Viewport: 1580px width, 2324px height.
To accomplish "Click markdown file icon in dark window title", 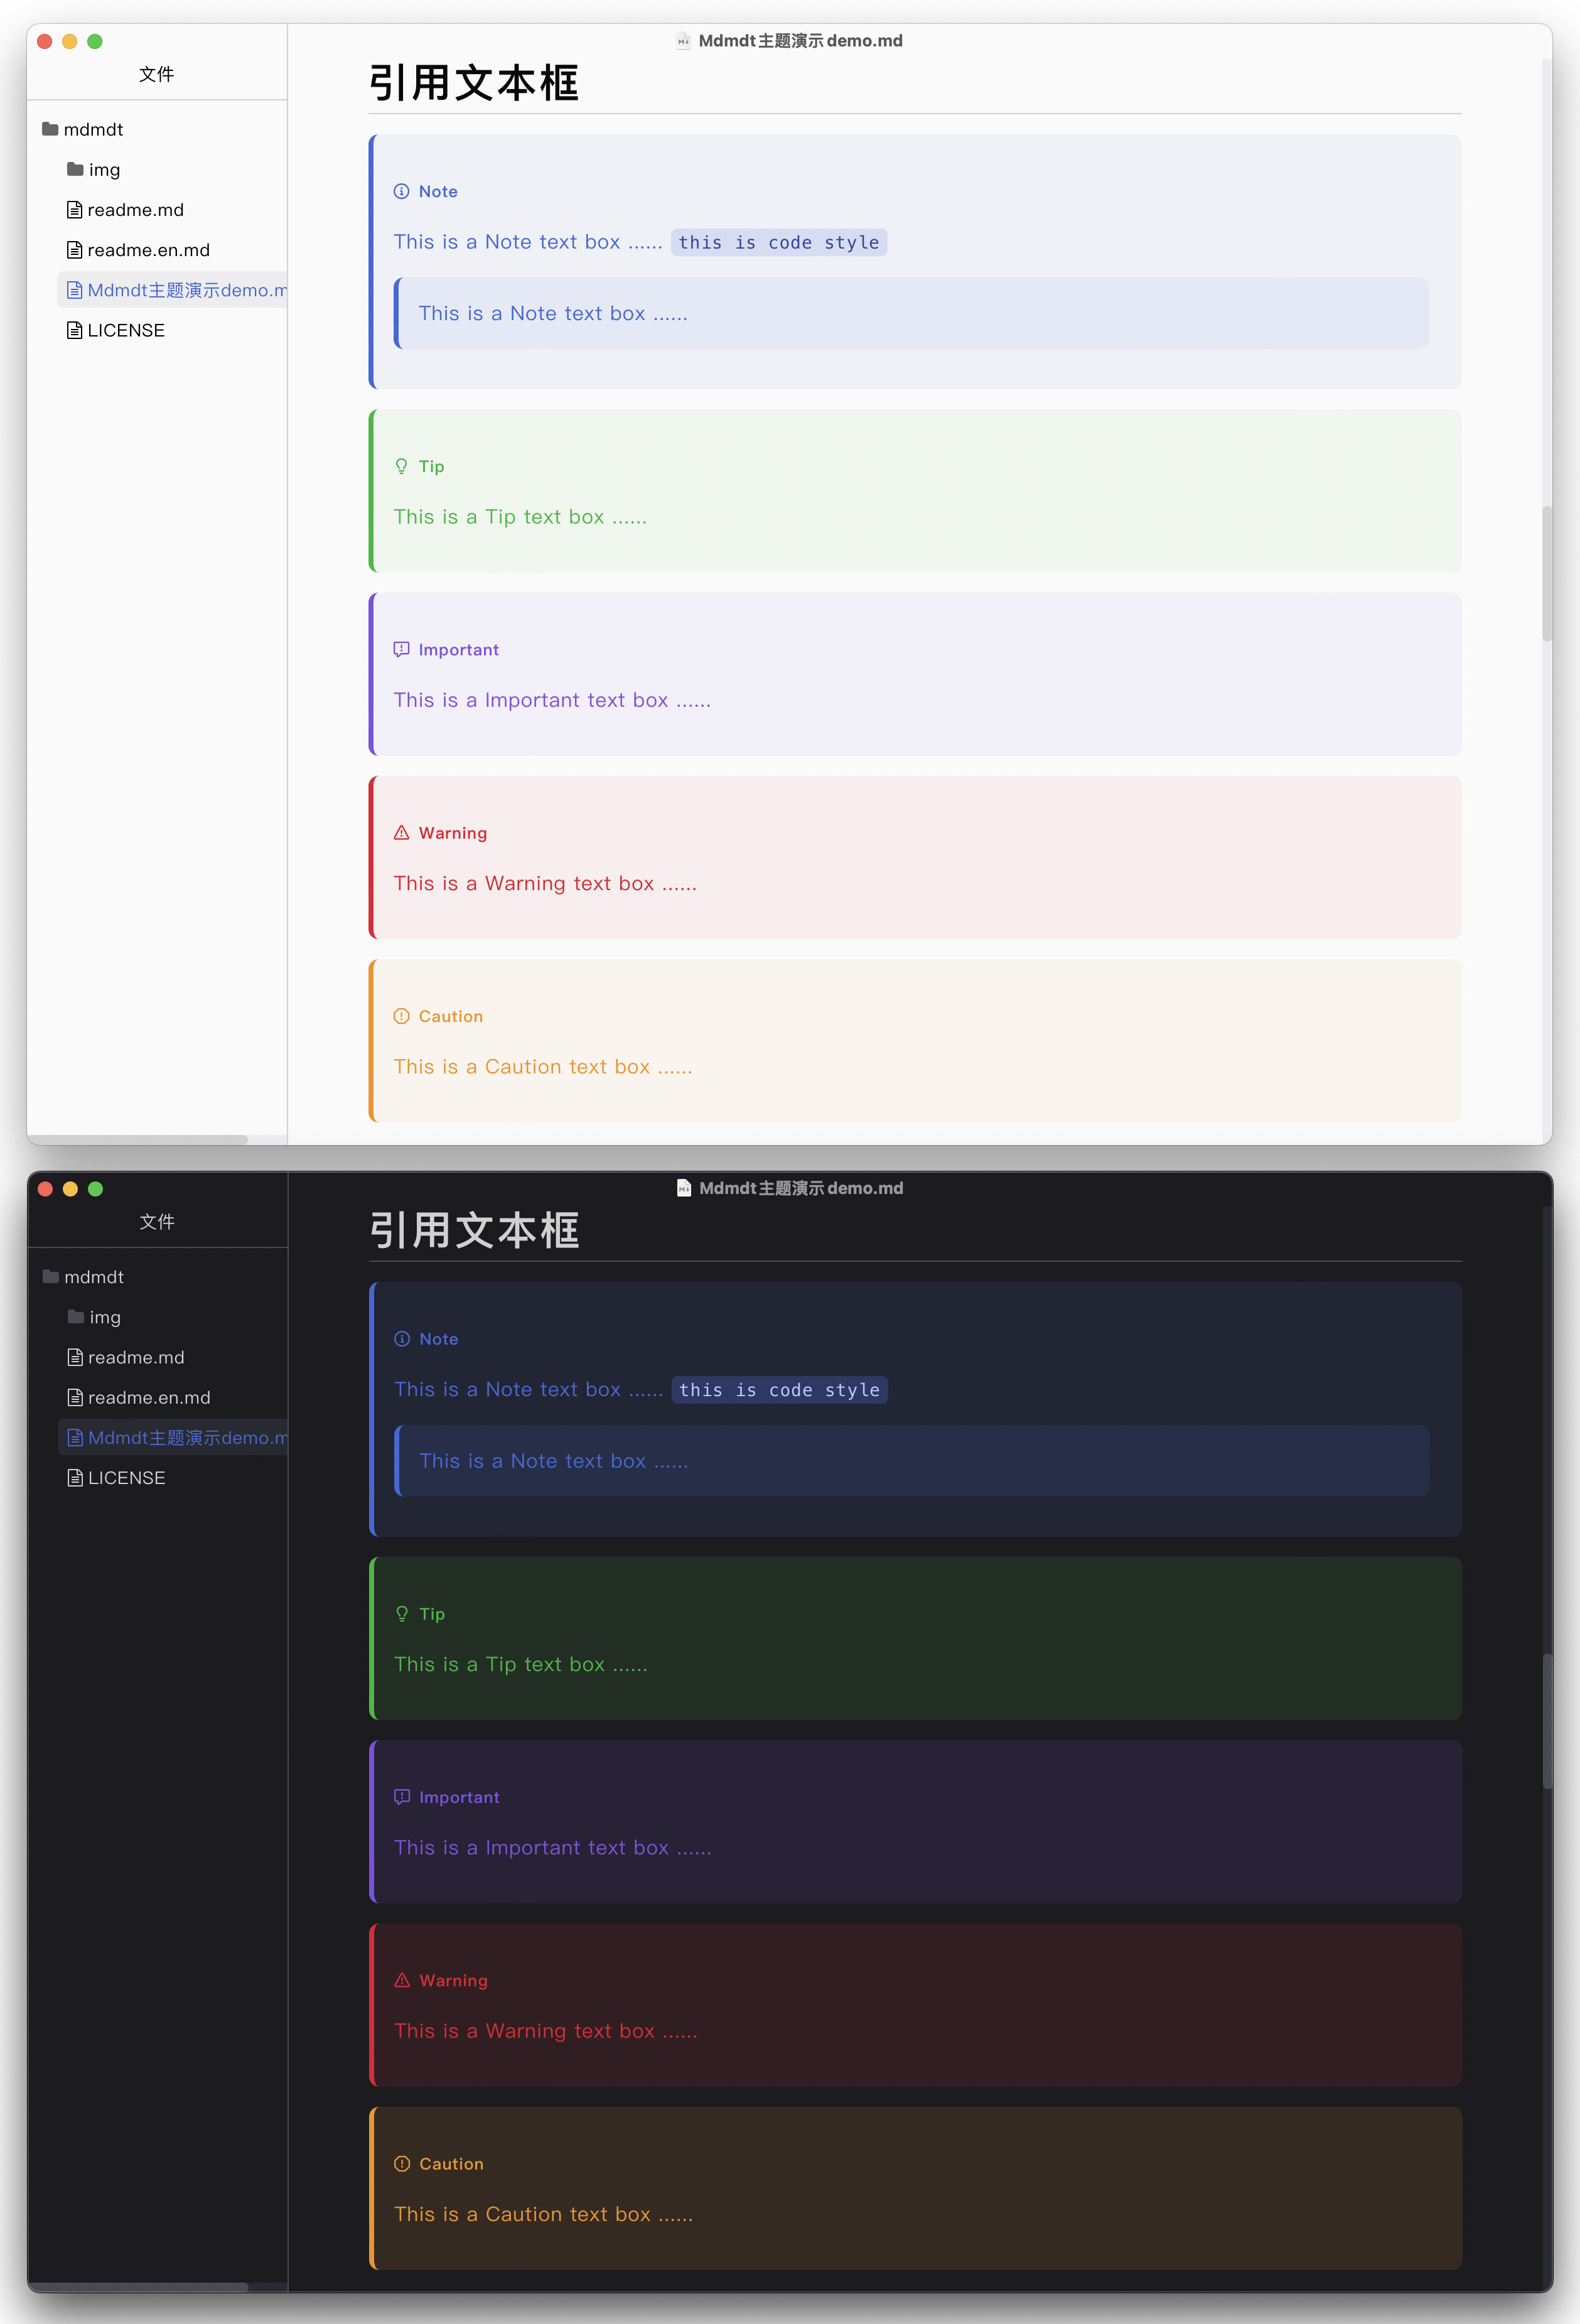I will coord(684,1188).
